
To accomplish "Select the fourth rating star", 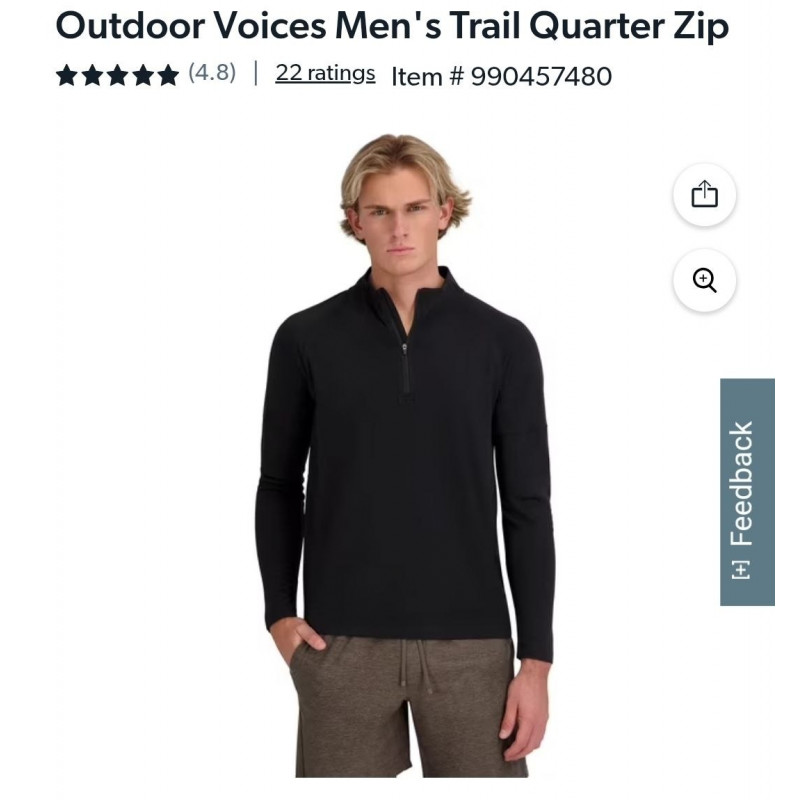I will pyautogui.click(x=143, y=75).
